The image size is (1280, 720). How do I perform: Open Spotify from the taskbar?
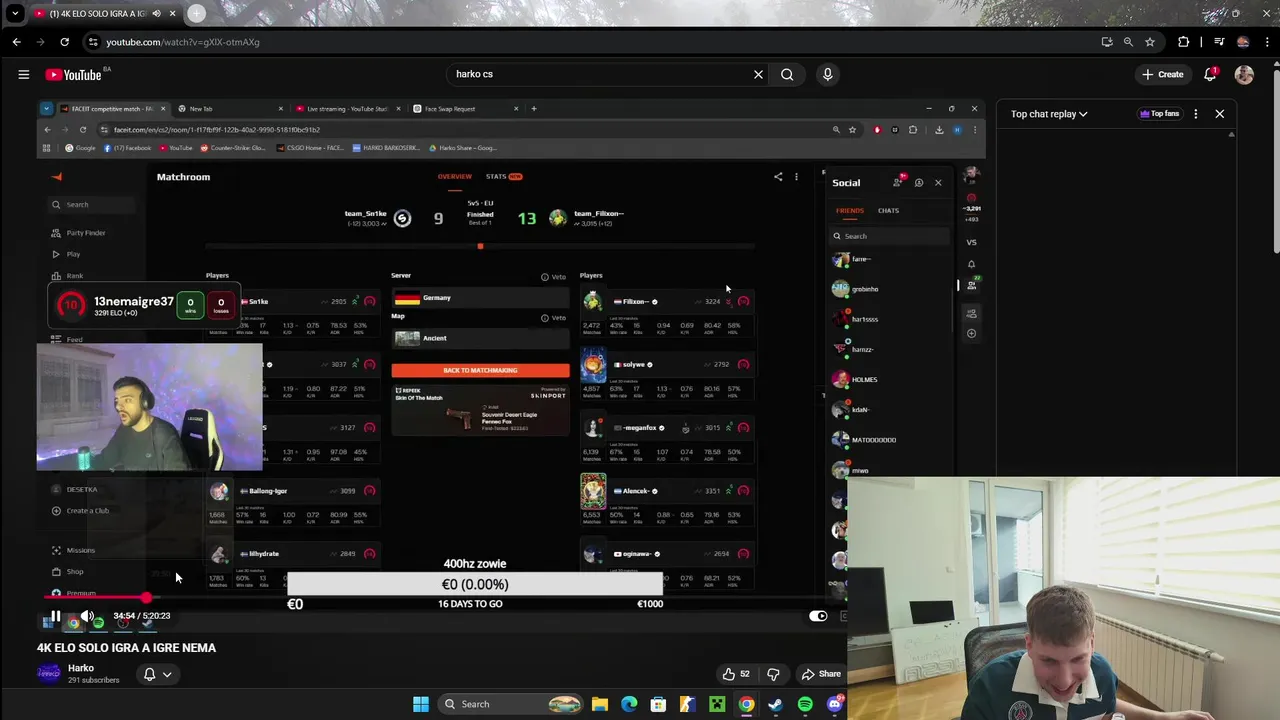(x=805, y=704)
